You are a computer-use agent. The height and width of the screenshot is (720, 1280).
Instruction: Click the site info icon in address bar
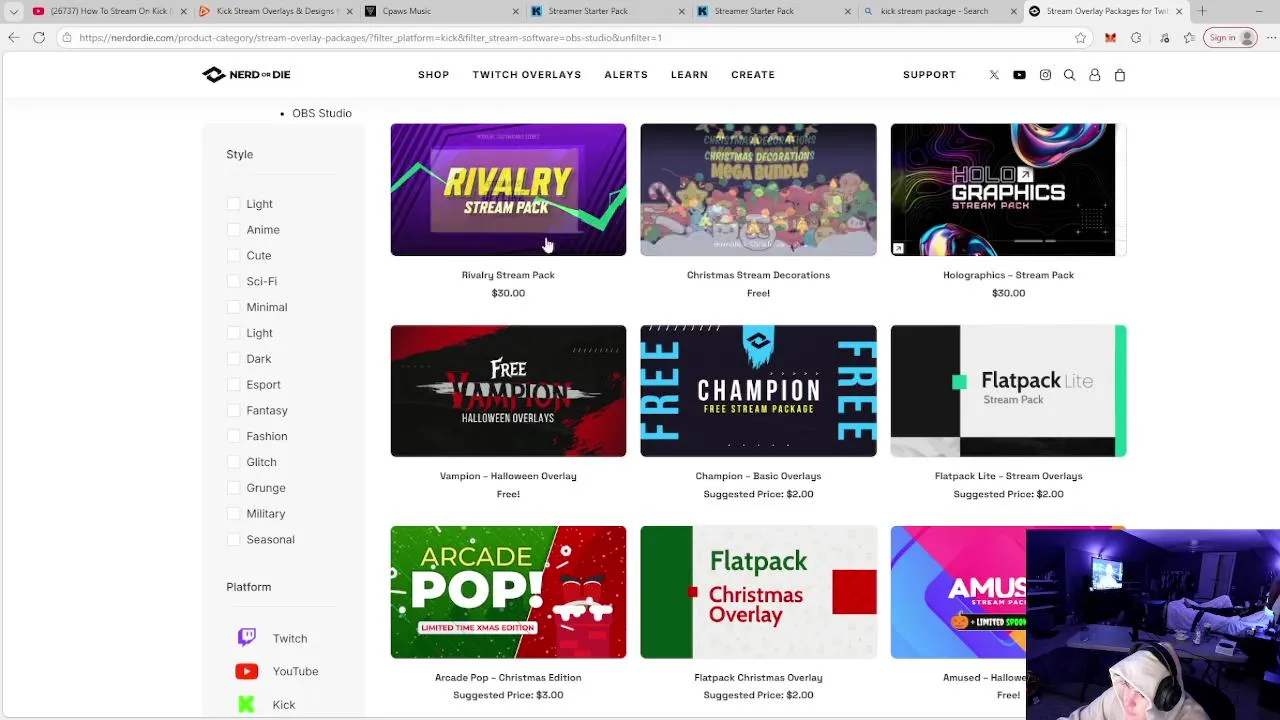pos(67,38)
